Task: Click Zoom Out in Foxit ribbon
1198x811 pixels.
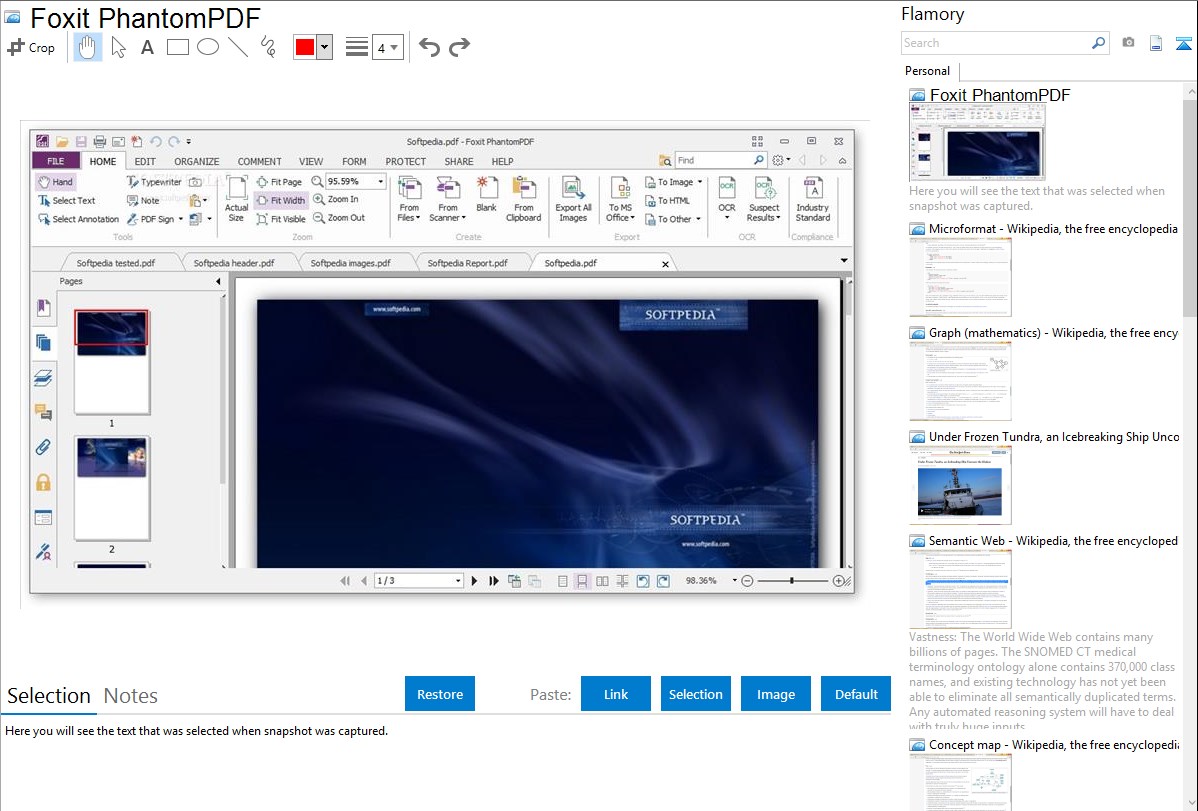Action: 339,218
